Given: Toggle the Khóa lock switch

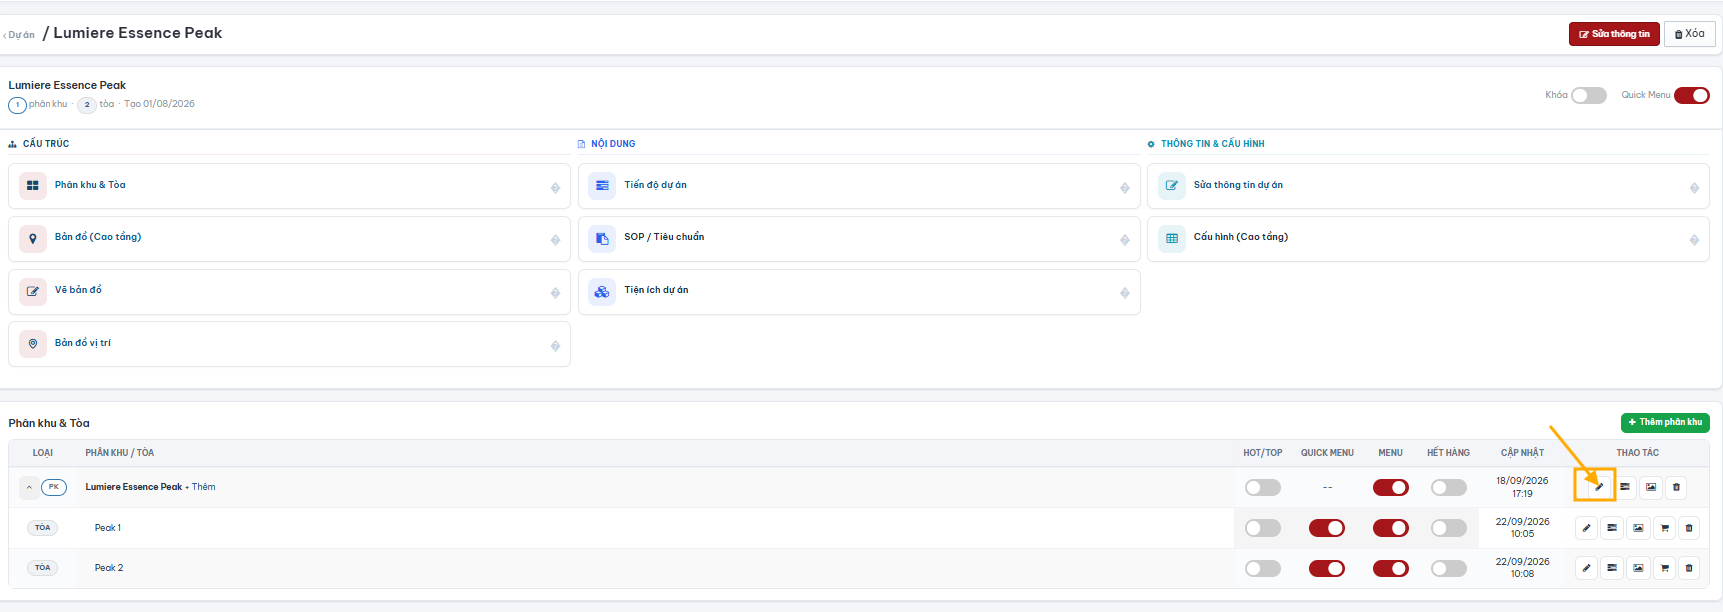Looking at the screenshot, I should [x=1588, y=95].
